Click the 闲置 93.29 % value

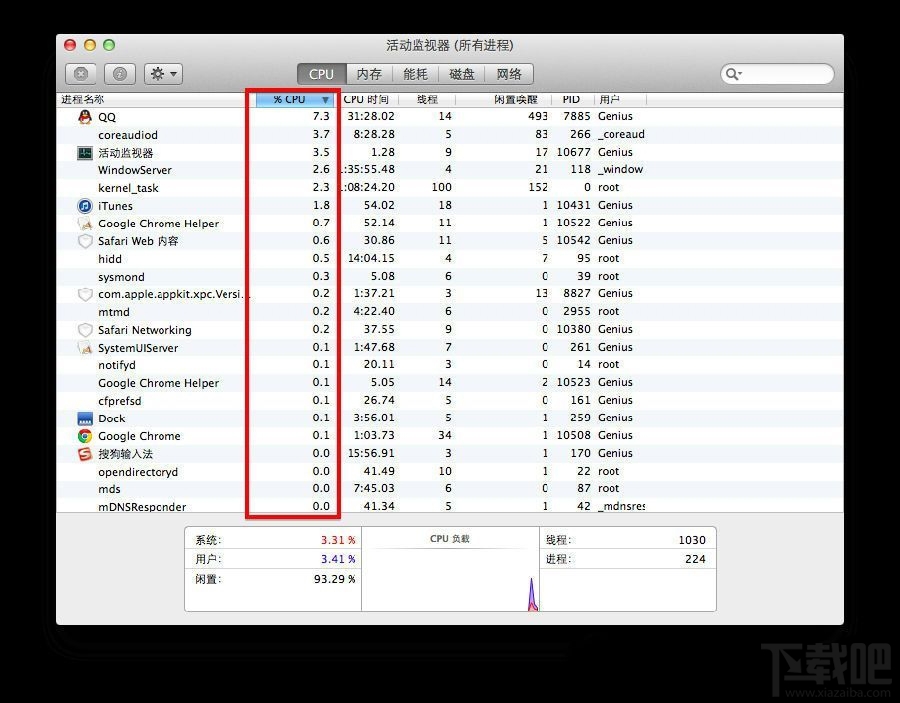335,579
